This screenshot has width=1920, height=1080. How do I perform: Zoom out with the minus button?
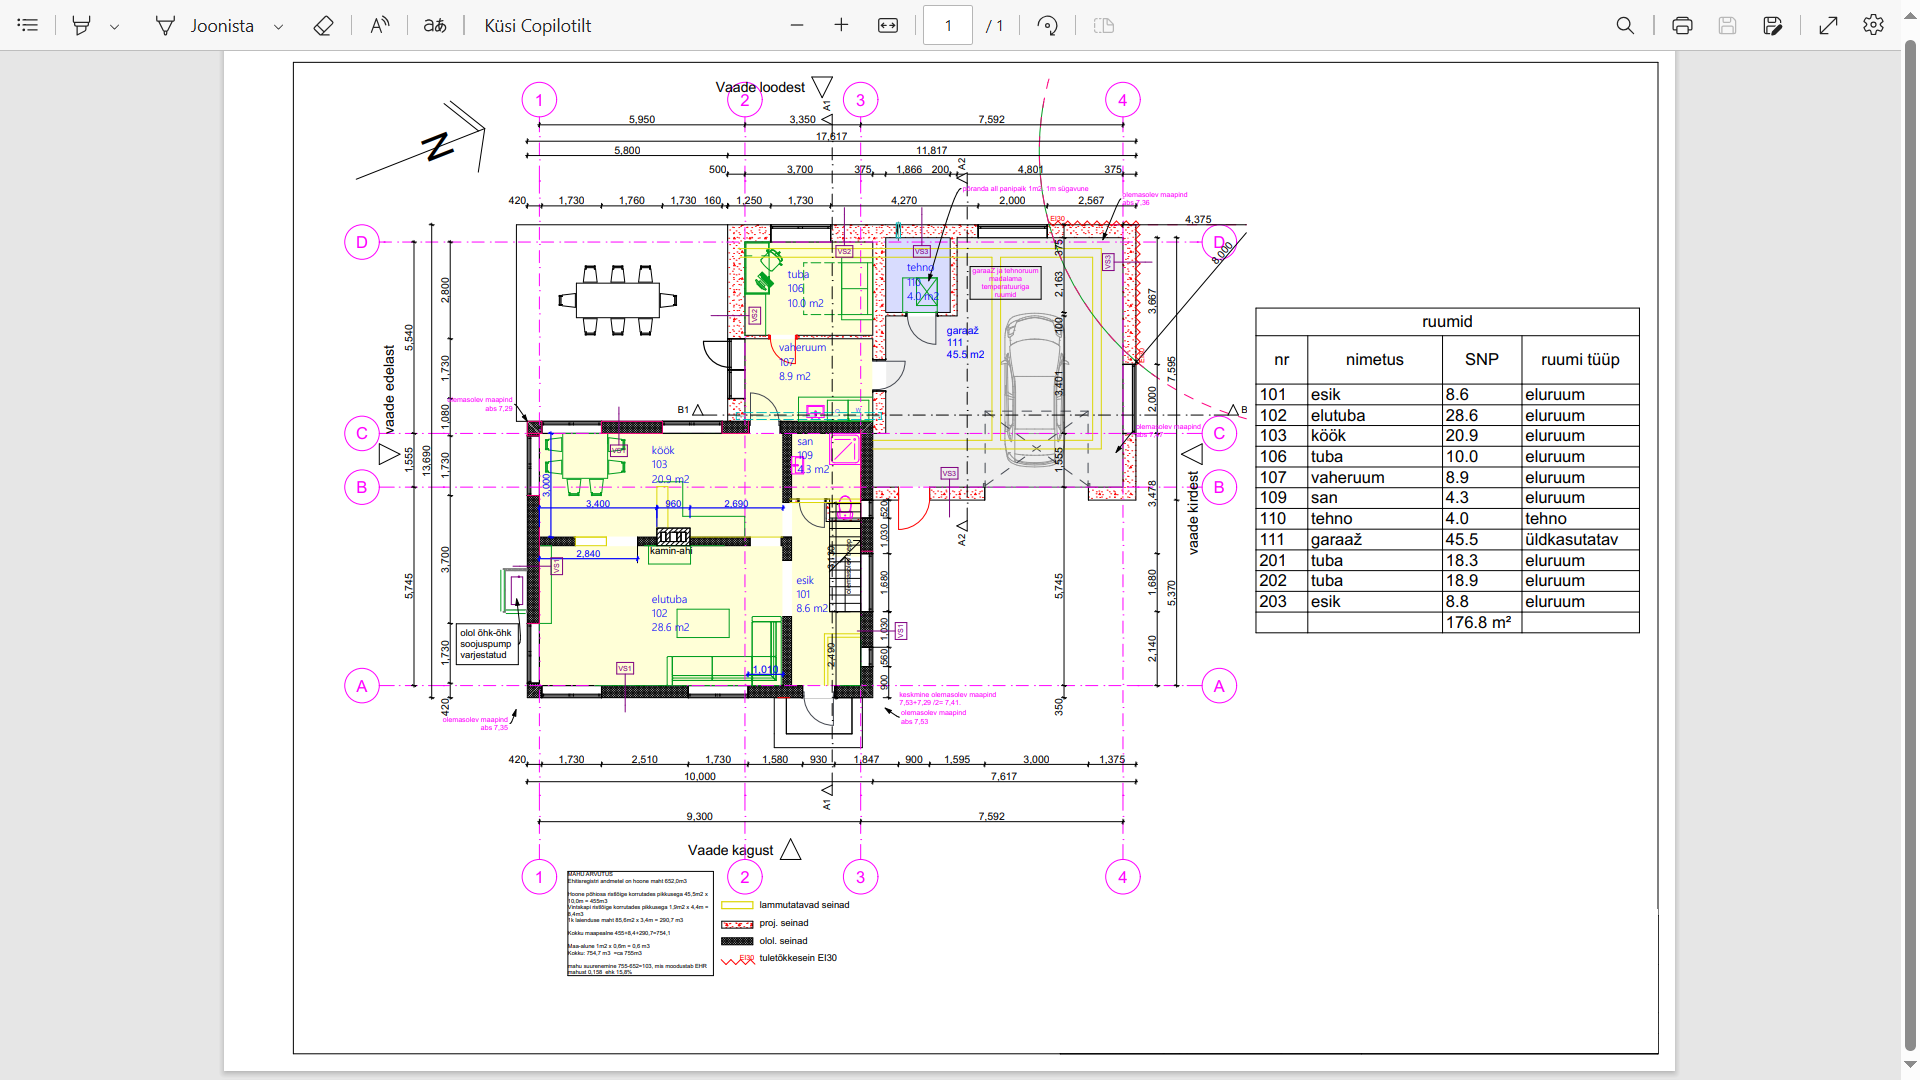point(797,25)
